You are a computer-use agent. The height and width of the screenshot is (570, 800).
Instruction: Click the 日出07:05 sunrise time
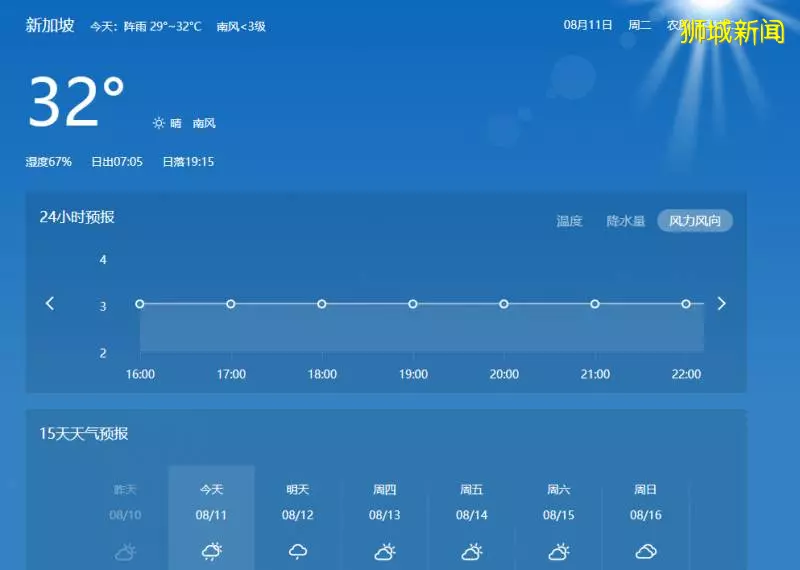[x=117, y=162]
